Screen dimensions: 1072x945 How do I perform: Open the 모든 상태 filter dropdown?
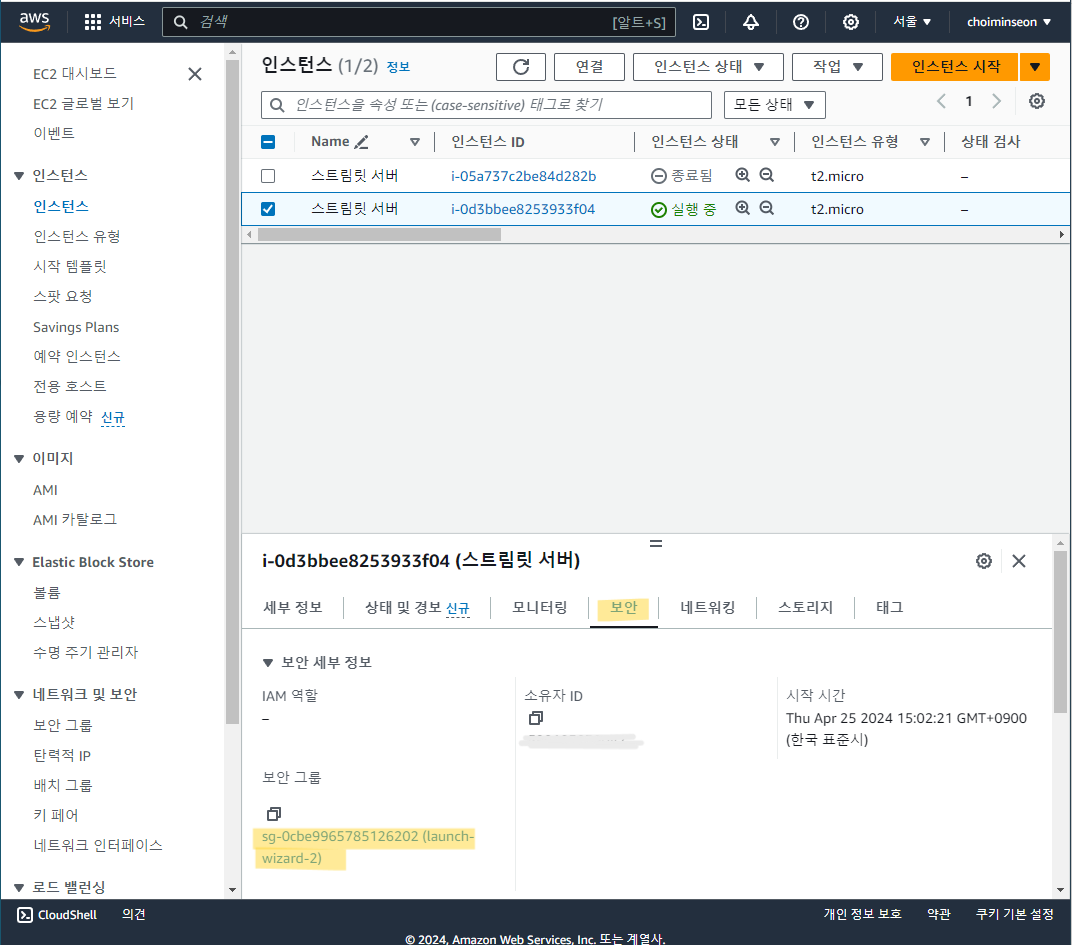775,105
